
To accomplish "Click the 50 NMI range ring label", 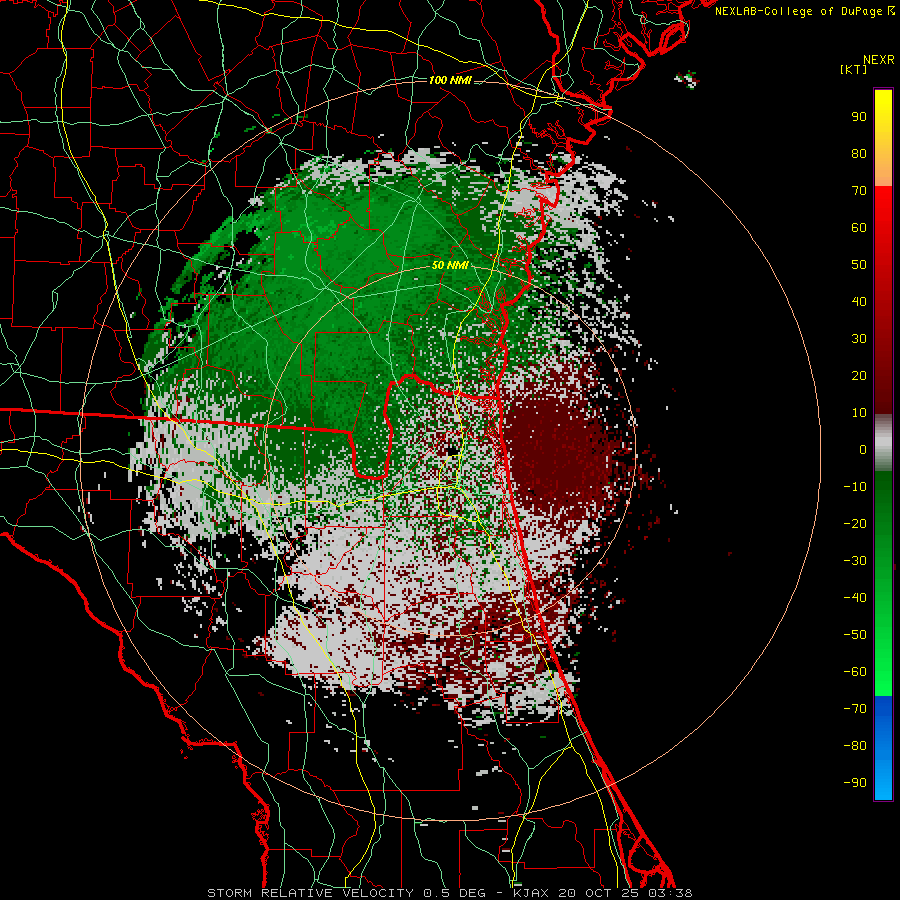I will [450, 265].
